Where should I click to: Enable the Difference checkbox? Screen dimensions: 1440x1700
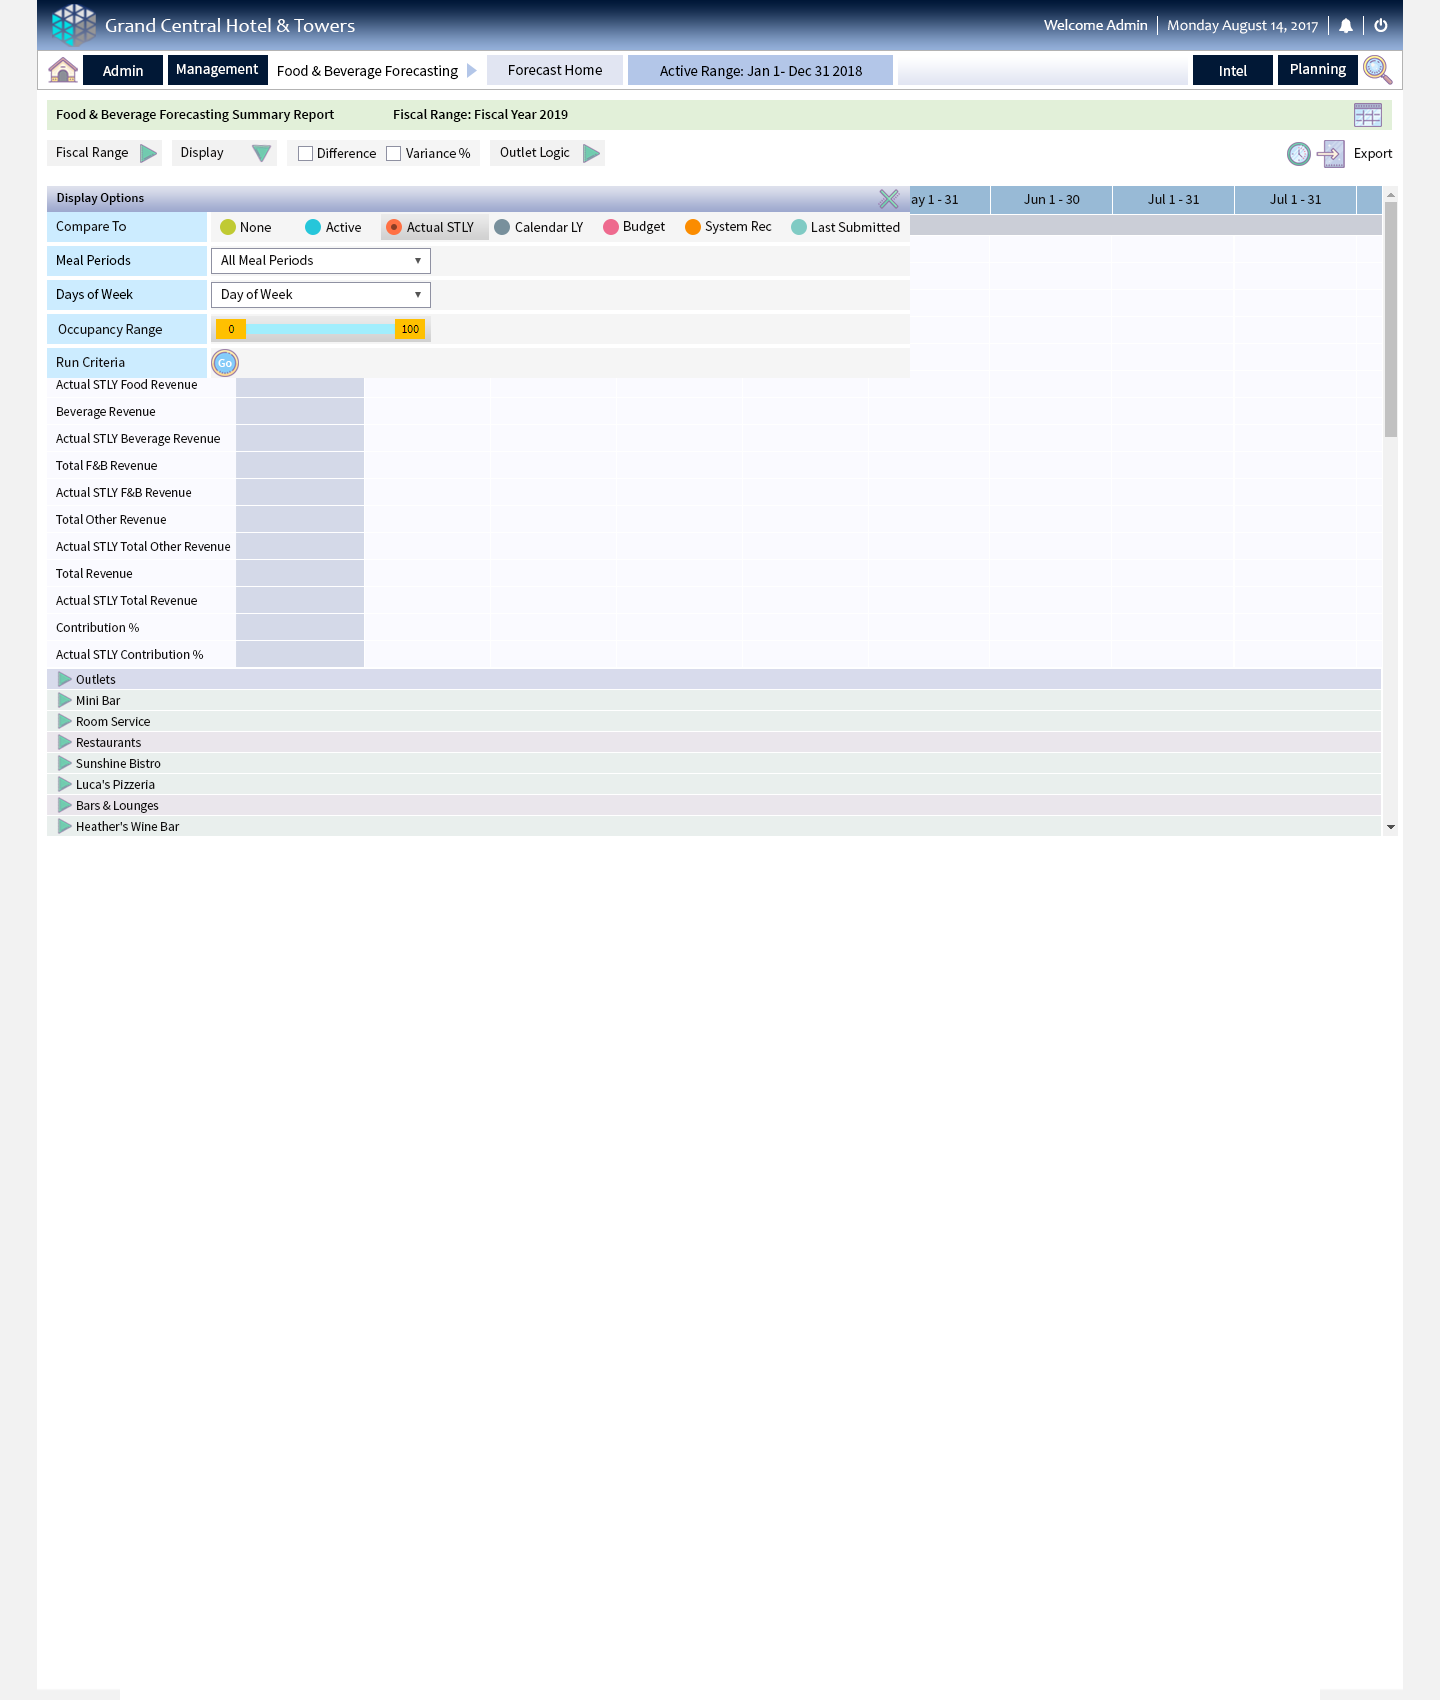tap(306, 154)
